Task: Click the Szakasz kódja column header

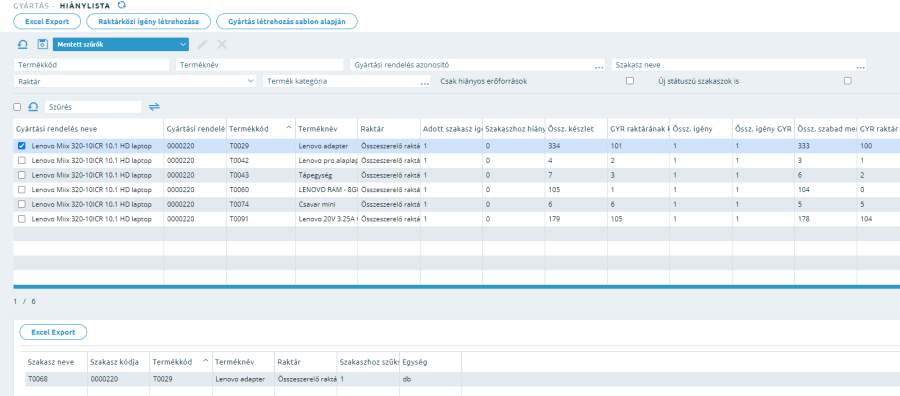Action: click(118, 362)
